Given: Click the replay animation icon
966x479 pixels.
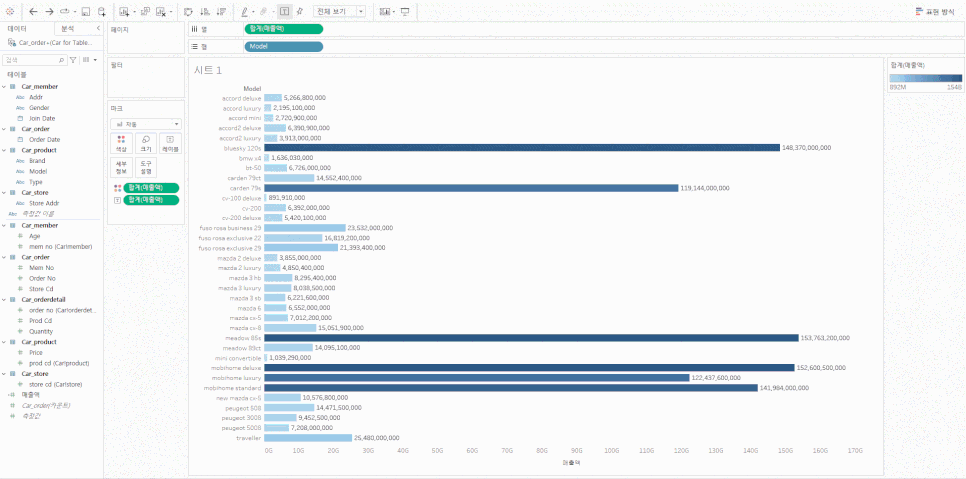Looking at the screenshot, I should coord(64,12).
